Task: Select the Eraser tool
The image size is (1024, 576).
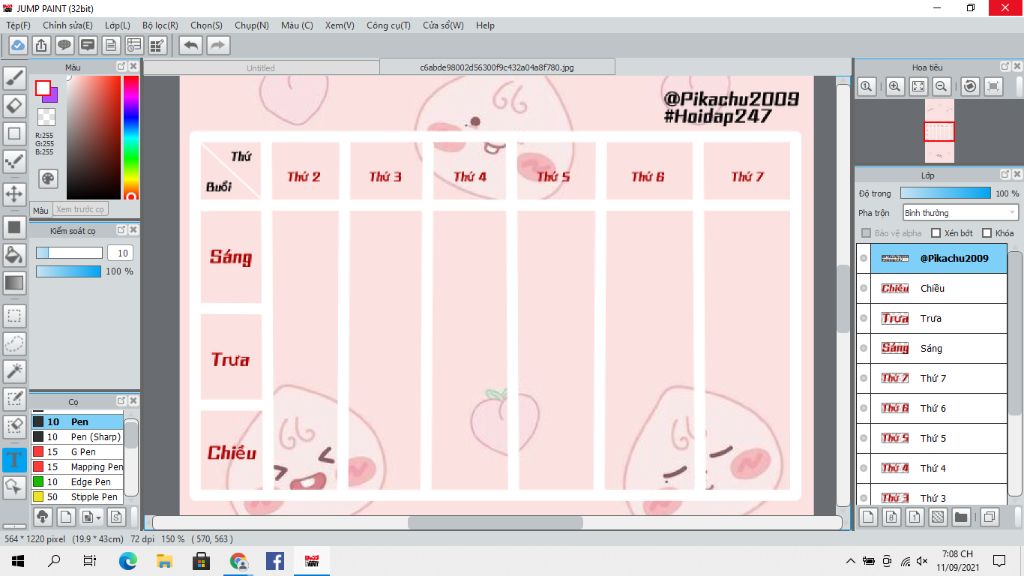Action: point(14,105)
